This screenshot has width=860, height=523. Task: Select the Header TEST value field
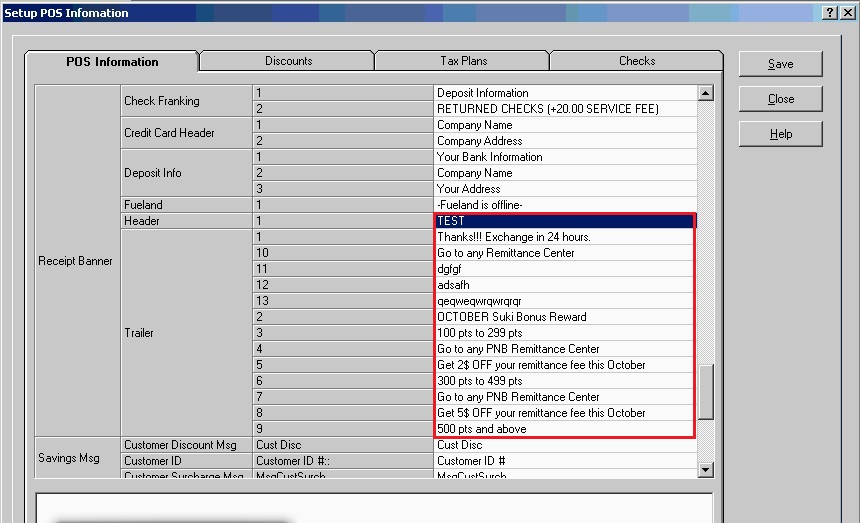[x=564, y=221]
